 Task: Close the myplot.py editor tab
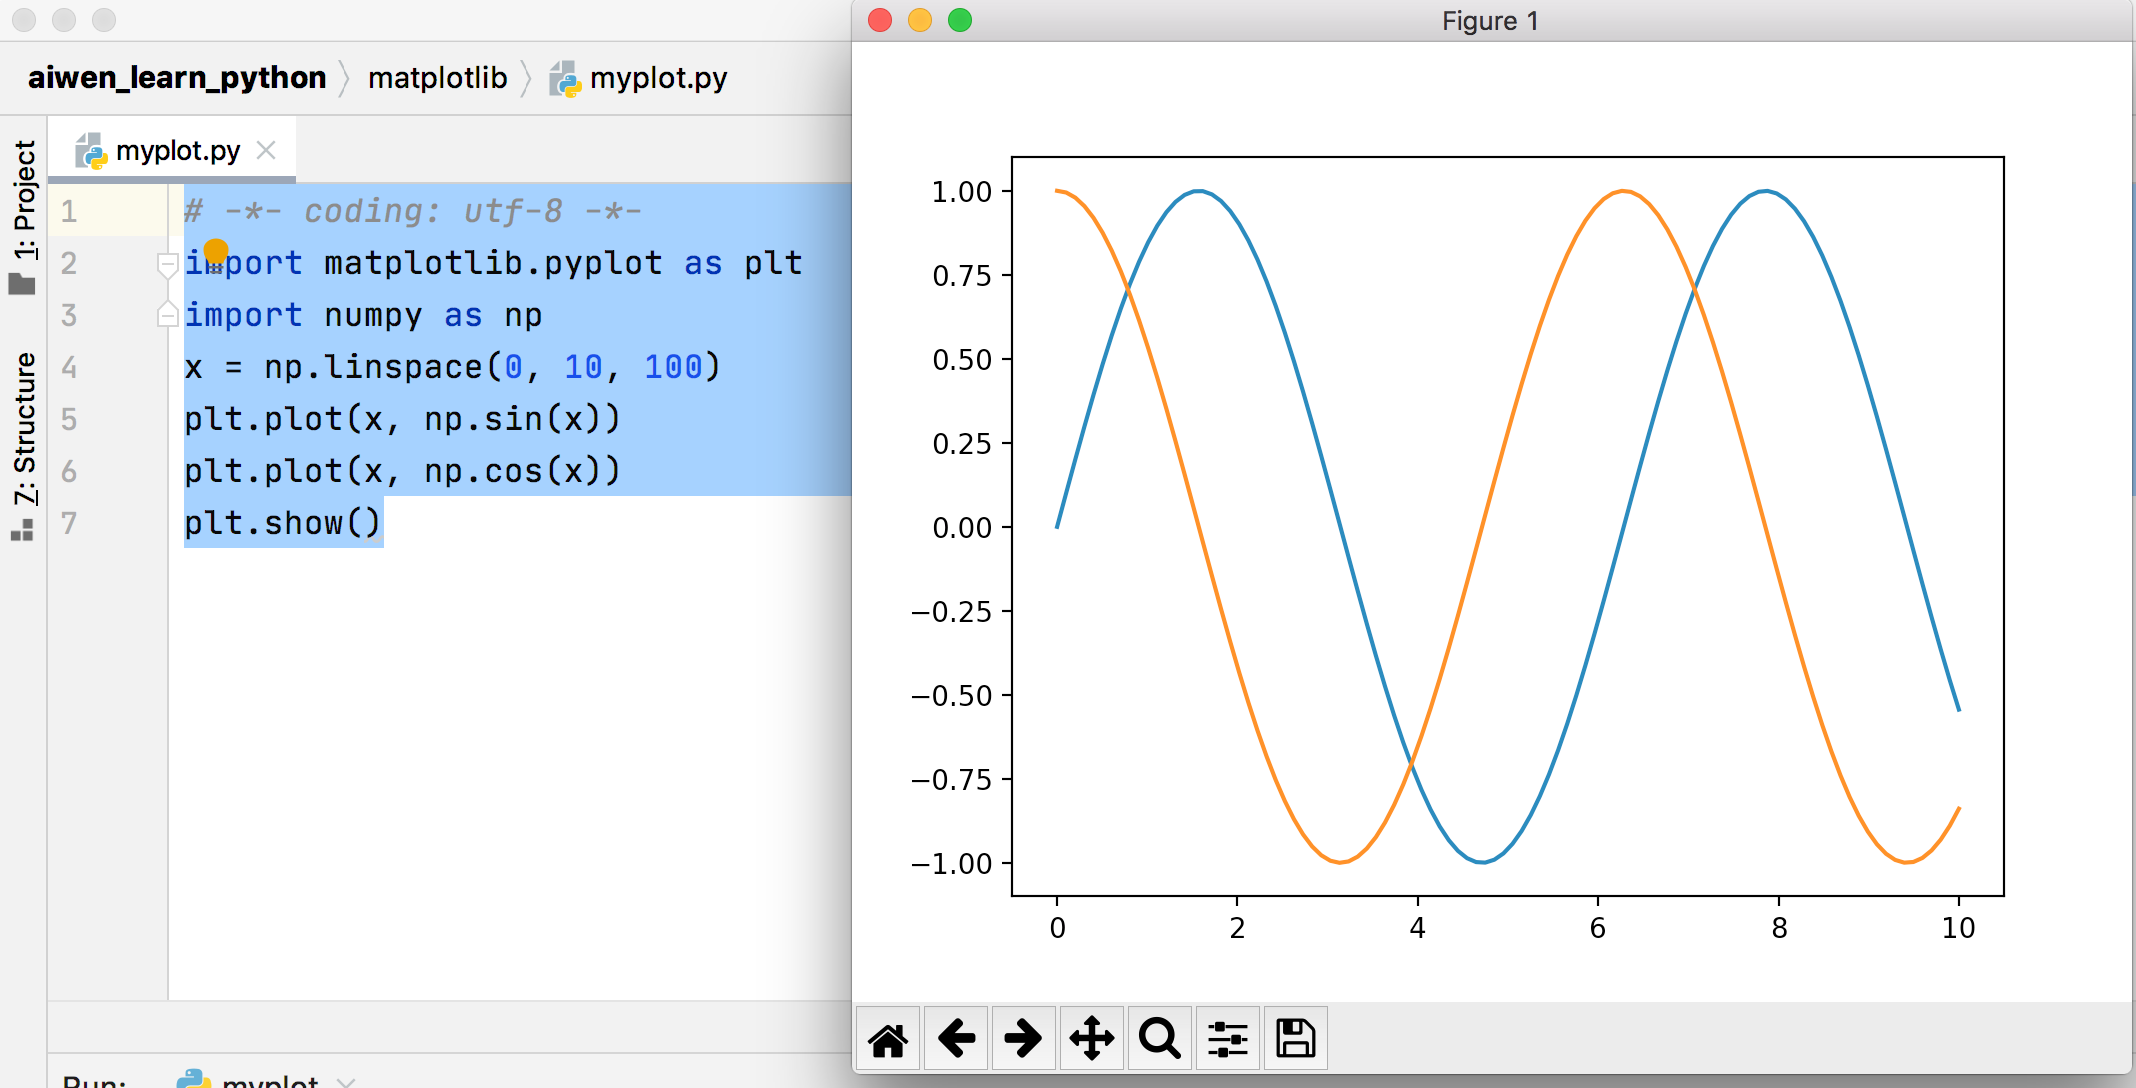(266, 150)
